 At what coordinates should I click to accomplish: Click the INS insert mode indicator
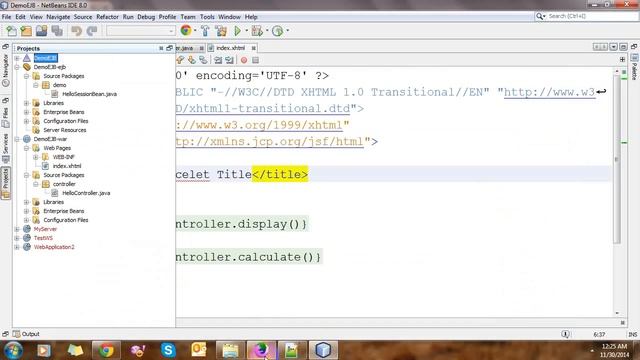633,334
